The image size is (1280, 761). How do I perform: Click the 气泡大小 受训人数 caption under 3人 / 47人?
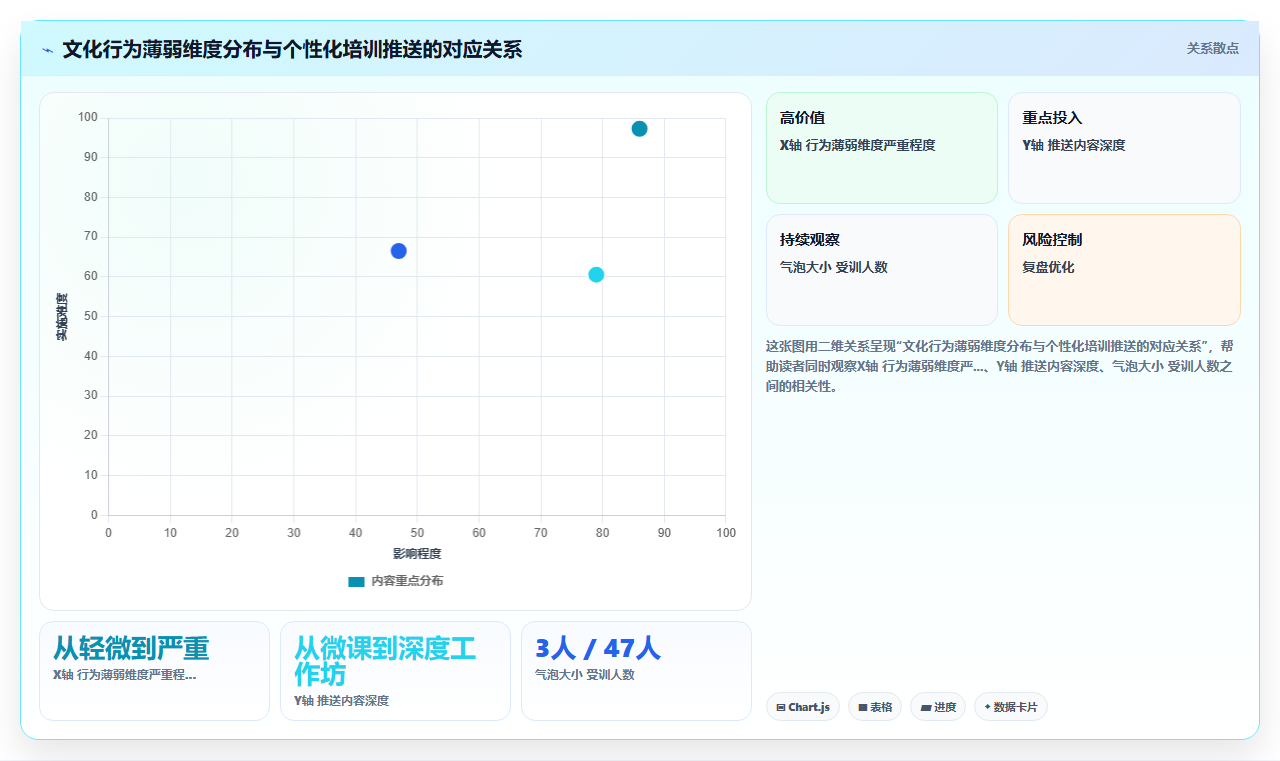[584, 675]
